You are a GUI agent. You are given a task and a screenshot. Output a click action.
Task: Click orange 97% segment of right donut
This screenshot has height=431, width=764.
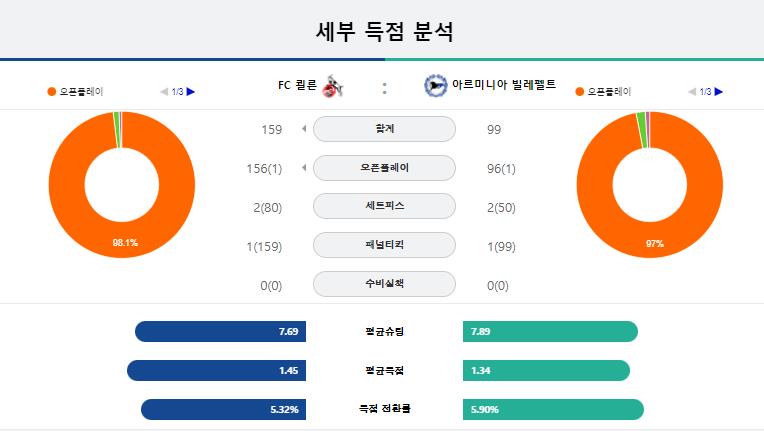pyautogui.click(x=654, y=241)
